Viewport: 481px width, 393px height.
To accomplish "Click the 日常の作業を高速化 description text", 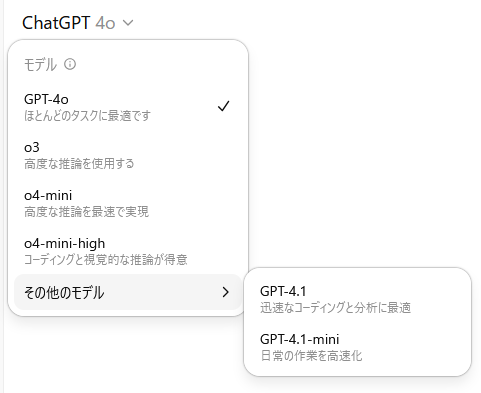I will (311, 355).
